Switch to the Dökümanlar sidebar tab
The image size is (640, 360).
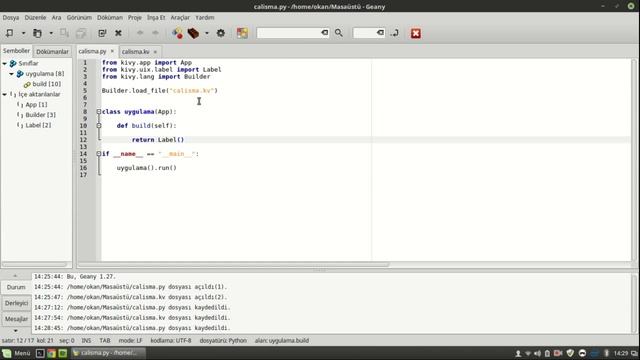tap(52, 51)
